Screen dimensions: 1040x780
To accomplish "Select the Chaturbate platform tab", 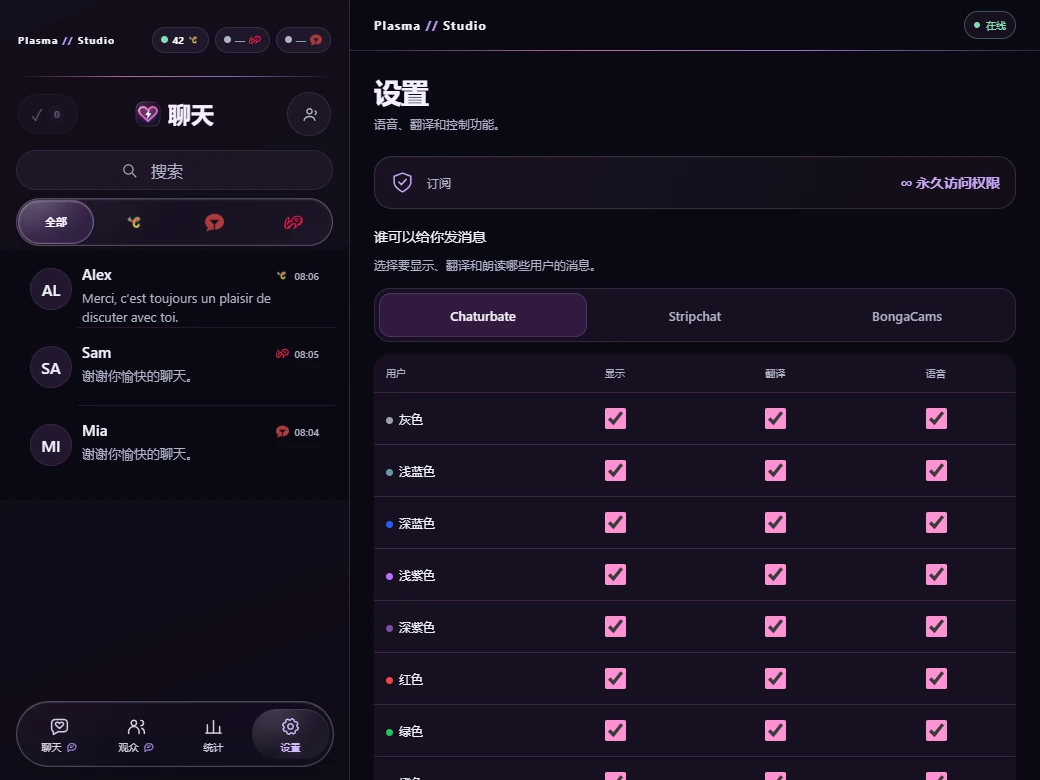I will click(x=483, y=316).
